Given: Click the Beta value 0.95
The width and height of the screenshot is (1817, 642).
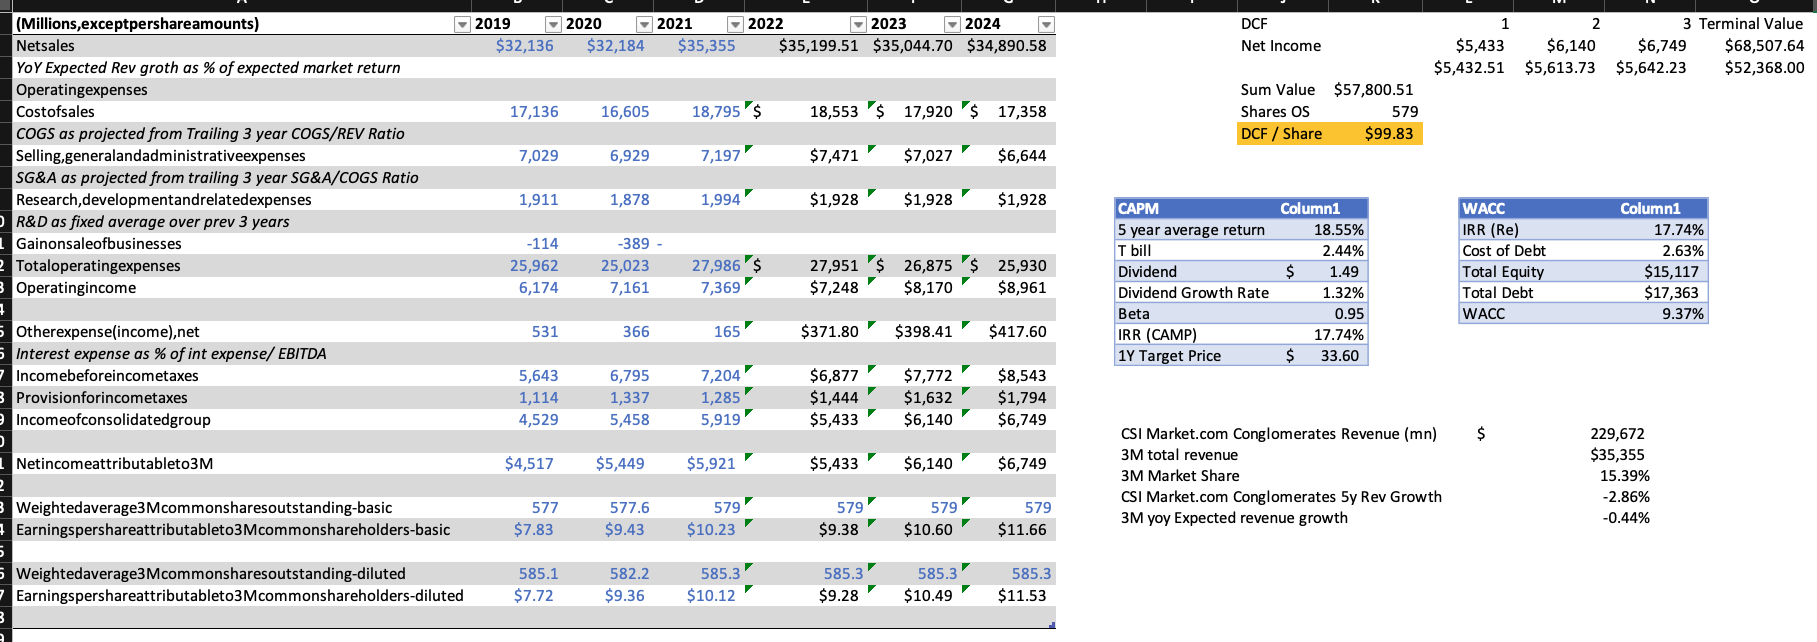Looking at the screenshot, I should (1348, 314).
